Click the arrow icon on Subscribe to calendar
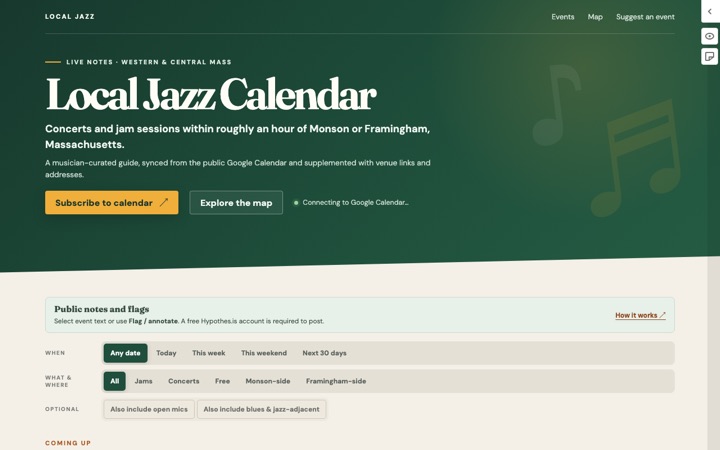The width and height of the screenshot is (720, 450). [x=164, y=202]
